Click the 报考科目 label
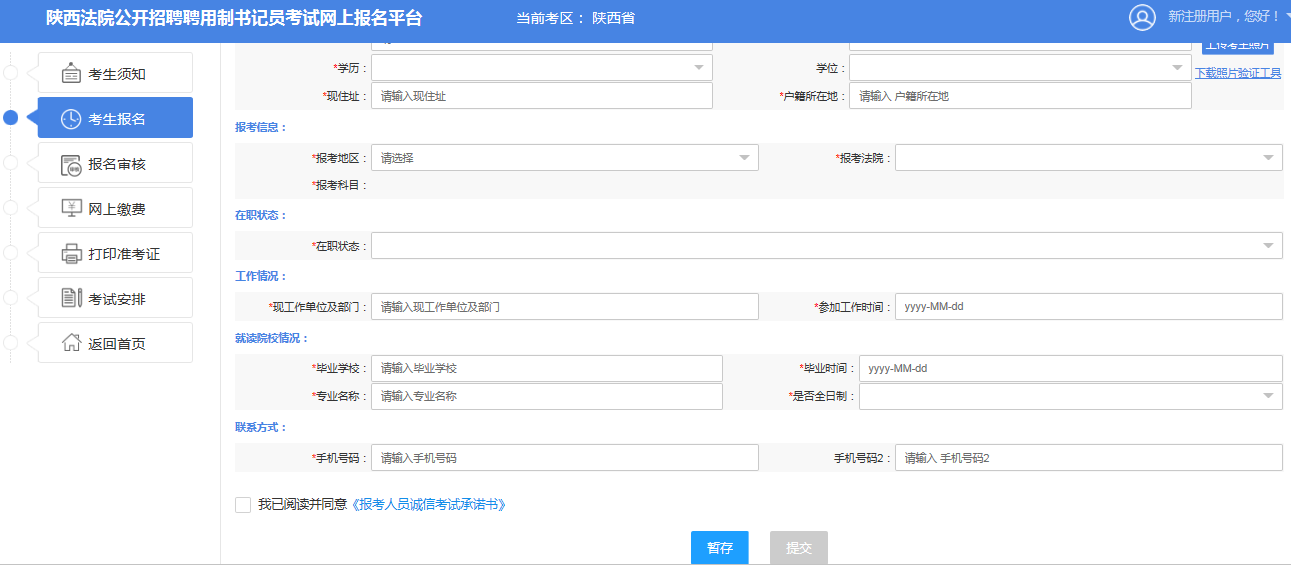 [340, 185]
